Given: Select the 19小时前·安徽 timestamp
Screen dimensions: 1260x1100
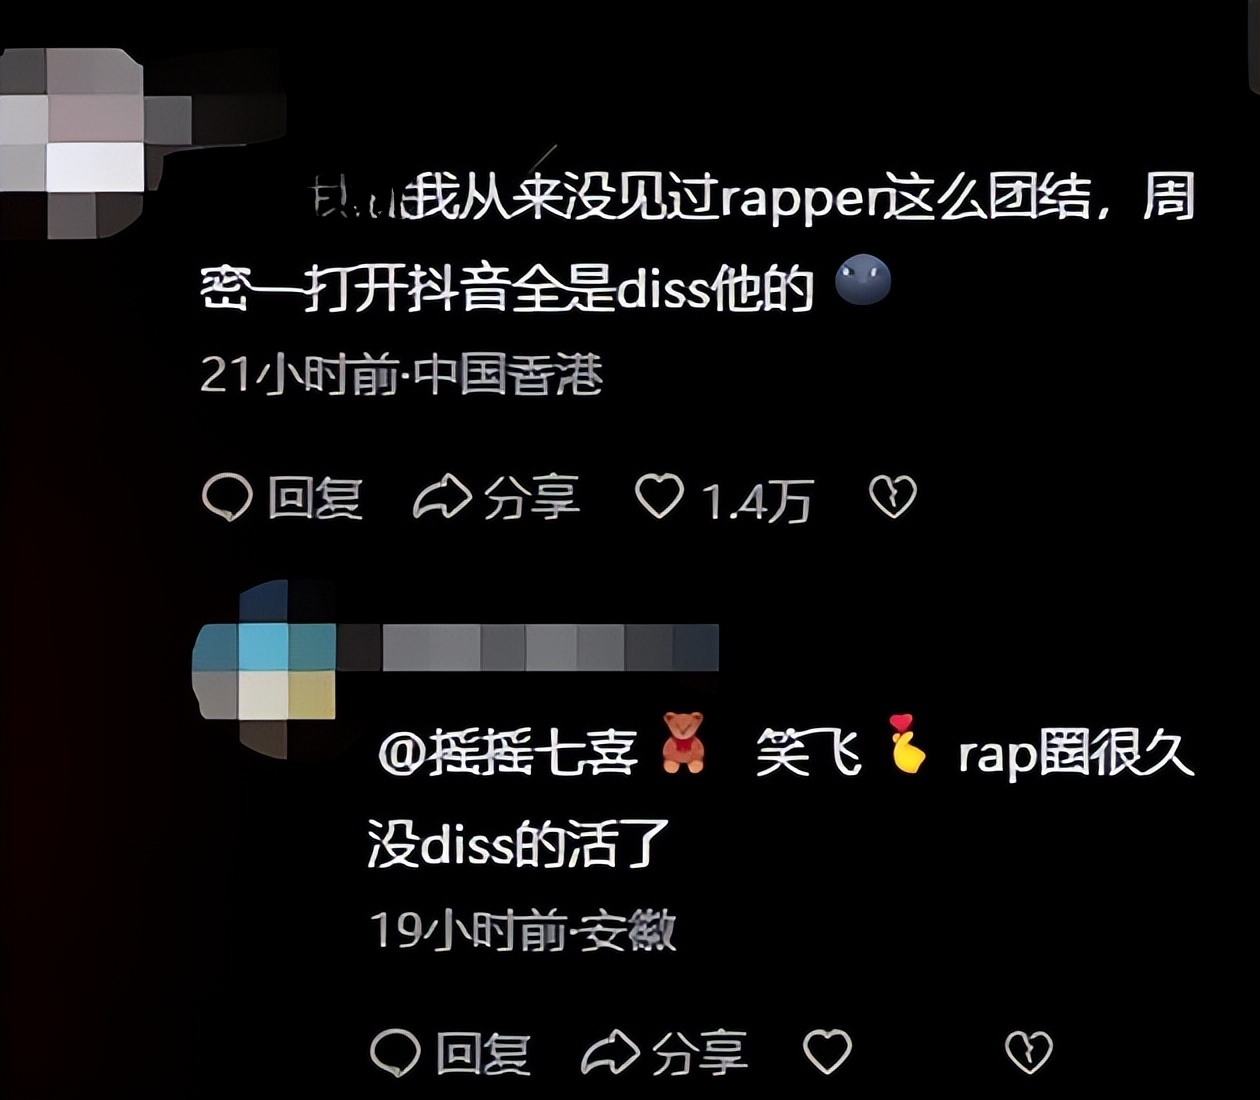Looking at the screenshot, I should (523, 930).
